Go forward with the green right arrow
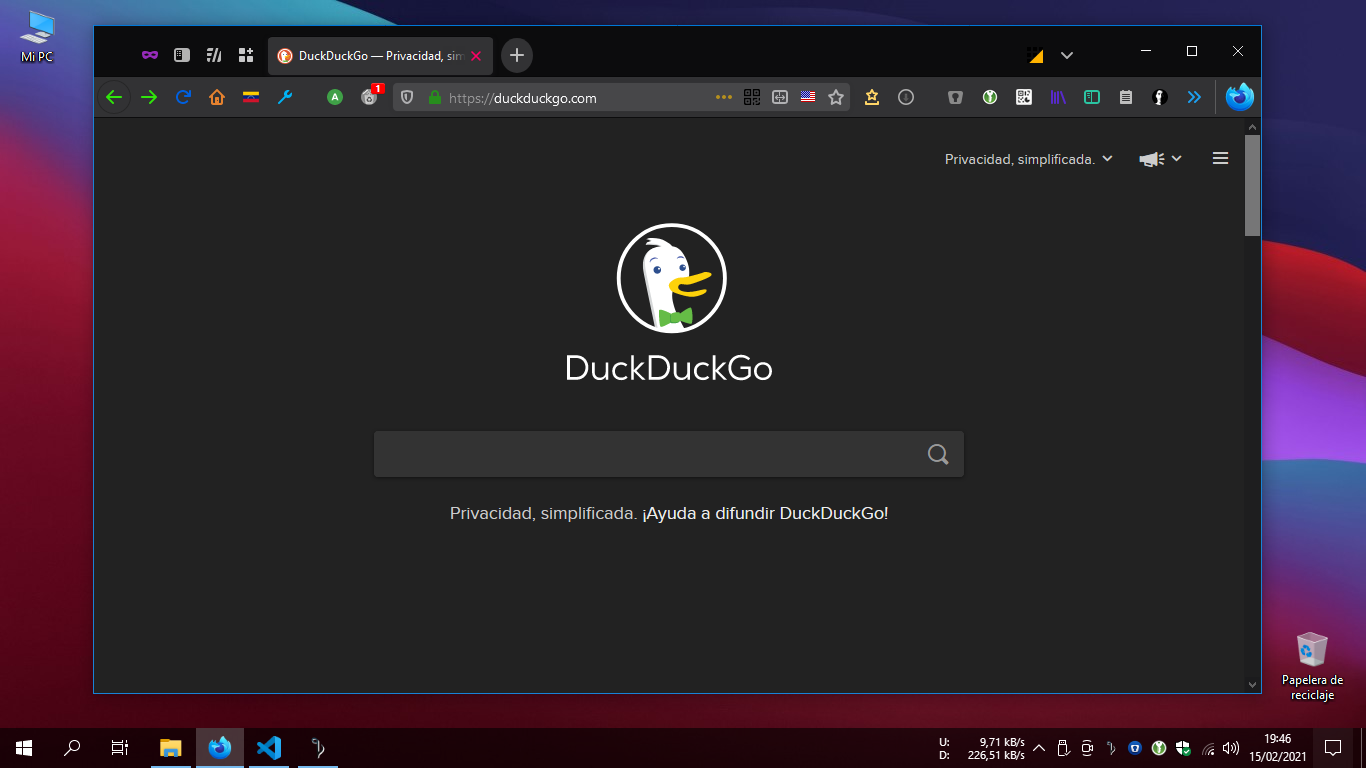1366x768 pixels. coord(149,97)
